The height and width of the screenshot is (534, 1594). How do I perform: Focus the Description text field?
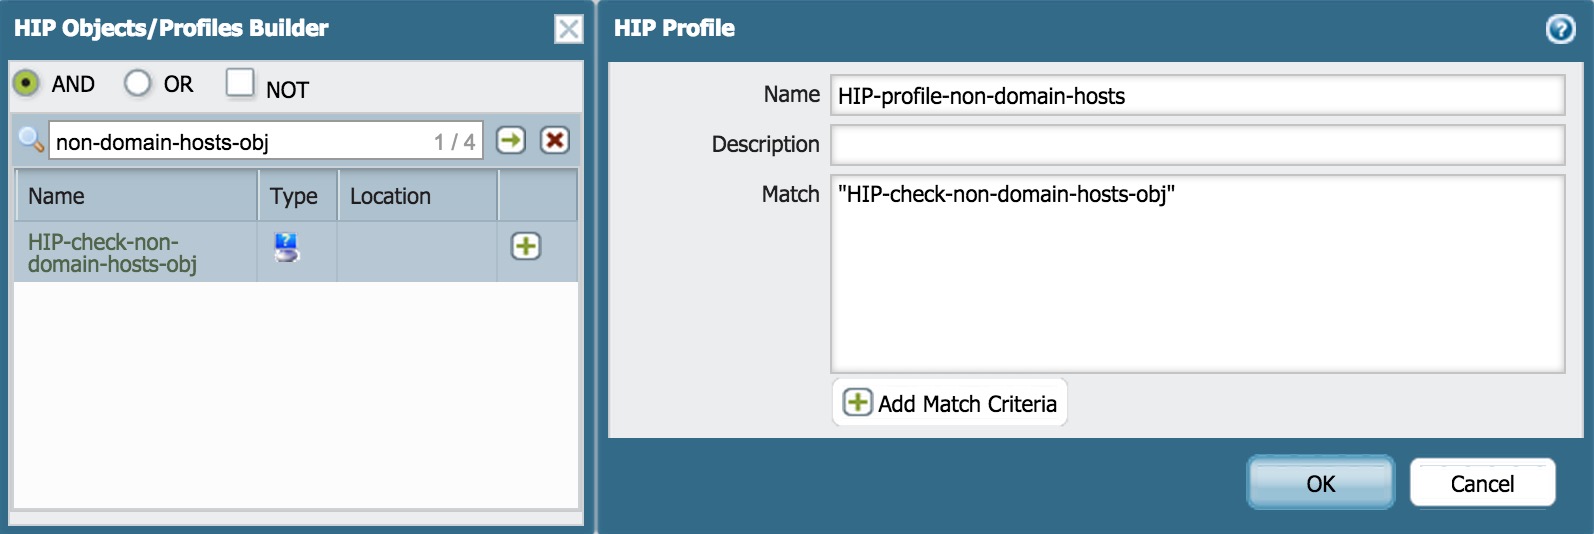[1196, 144]
